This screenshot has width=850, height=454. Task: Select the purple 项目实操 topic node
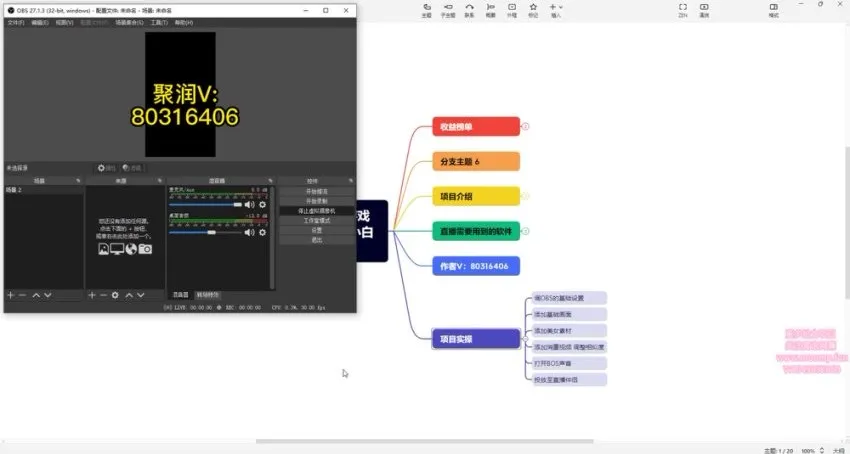[x=475, y=339]
